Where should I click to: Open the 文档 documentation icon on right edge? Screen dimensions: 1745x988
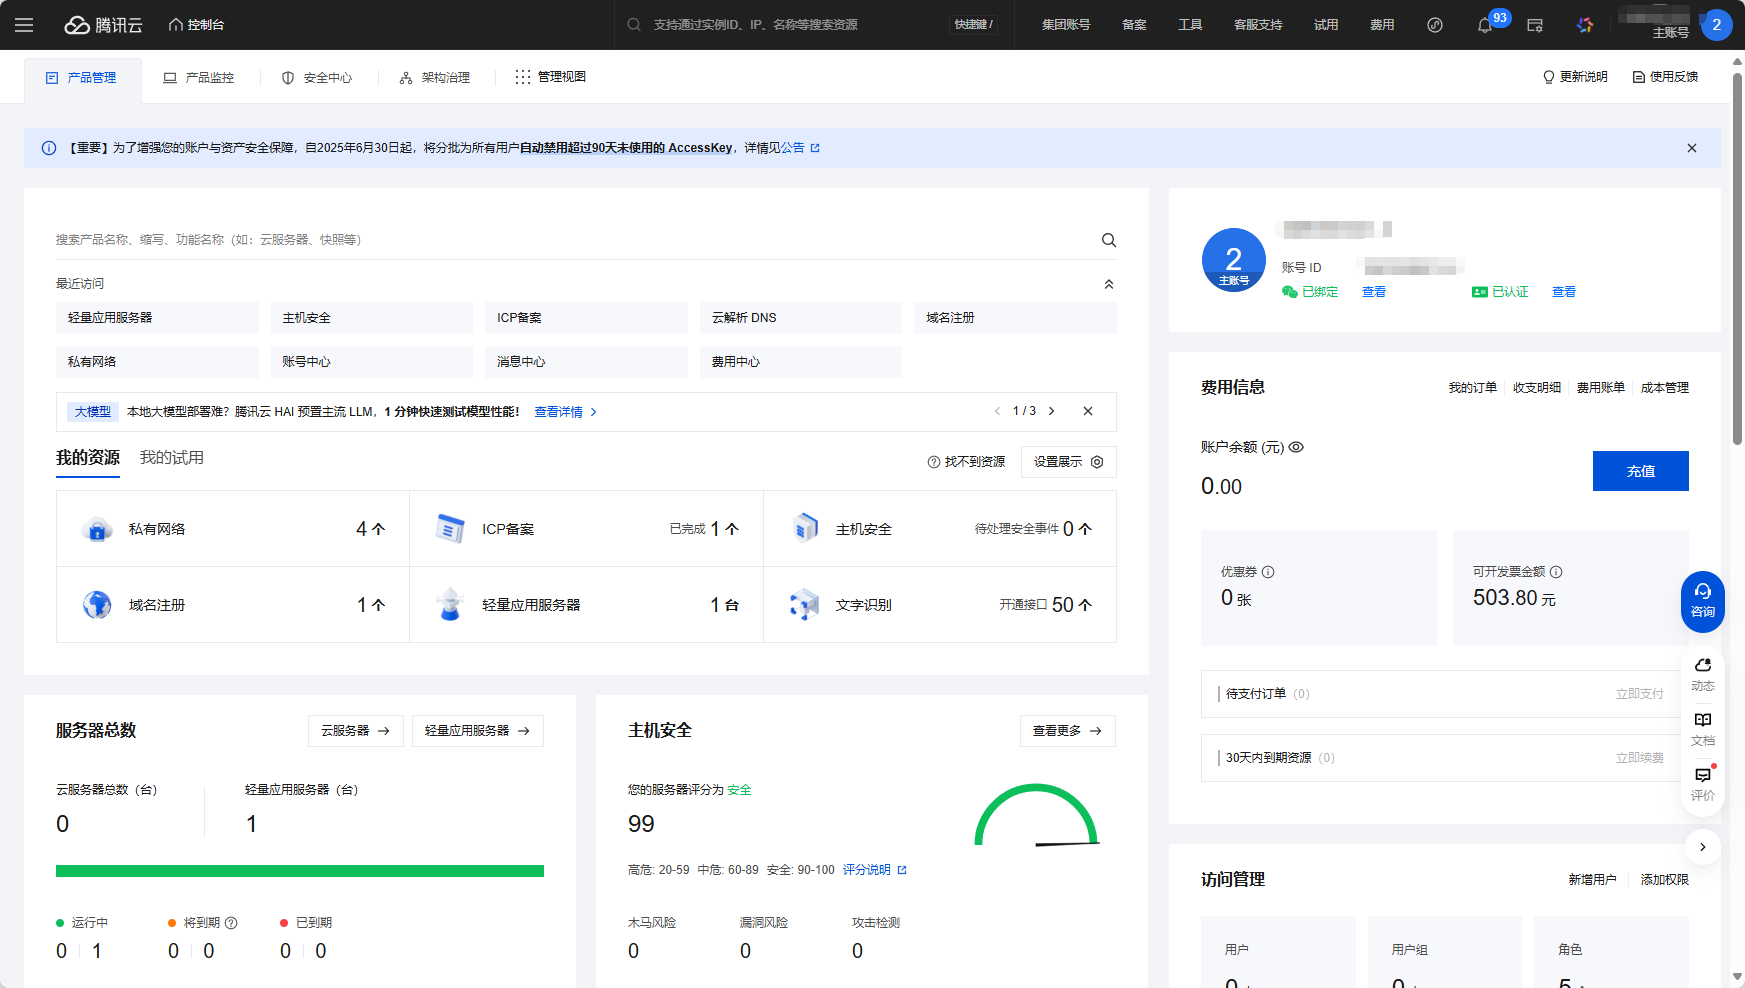coord(1702,729)
